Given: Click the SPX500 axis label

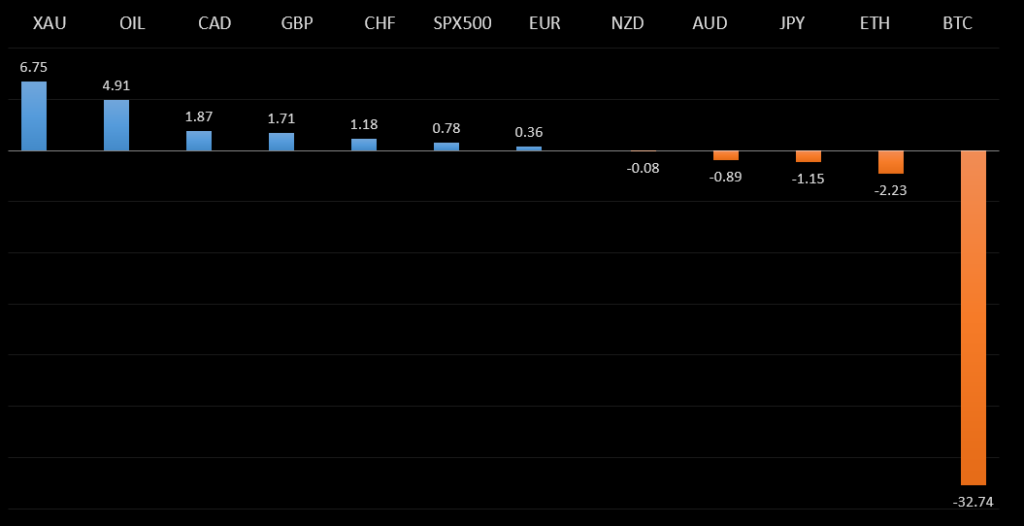Looking at the screenshot, I should (462, 23).
